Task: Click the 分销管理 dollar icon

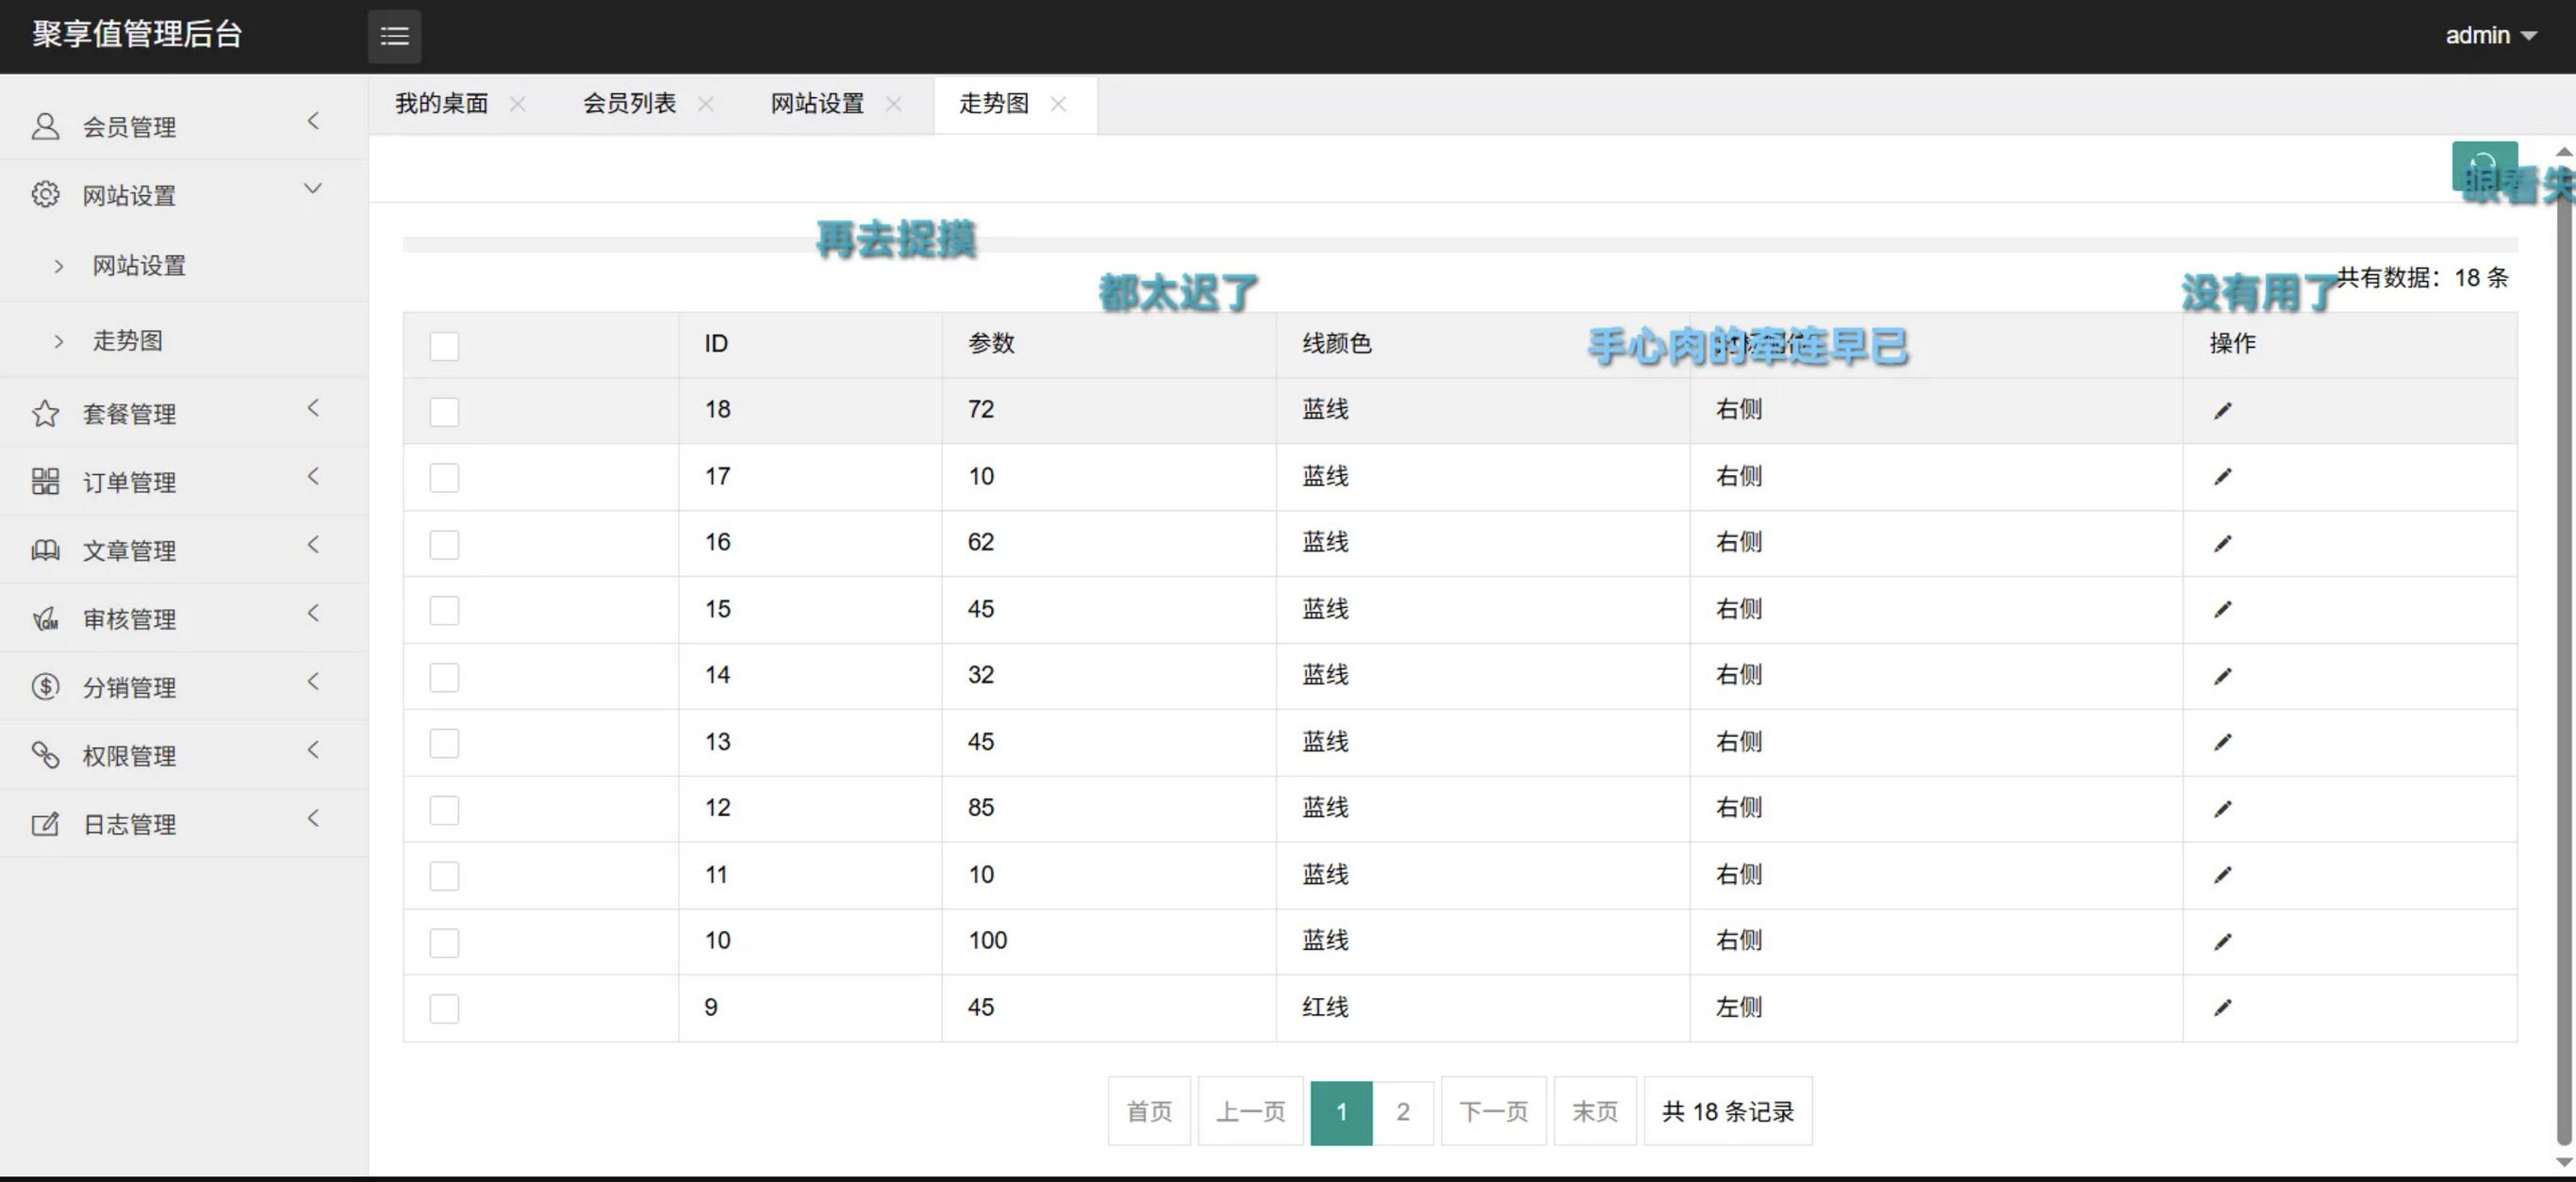Action: pyautogui.click(x=45, y=687)
